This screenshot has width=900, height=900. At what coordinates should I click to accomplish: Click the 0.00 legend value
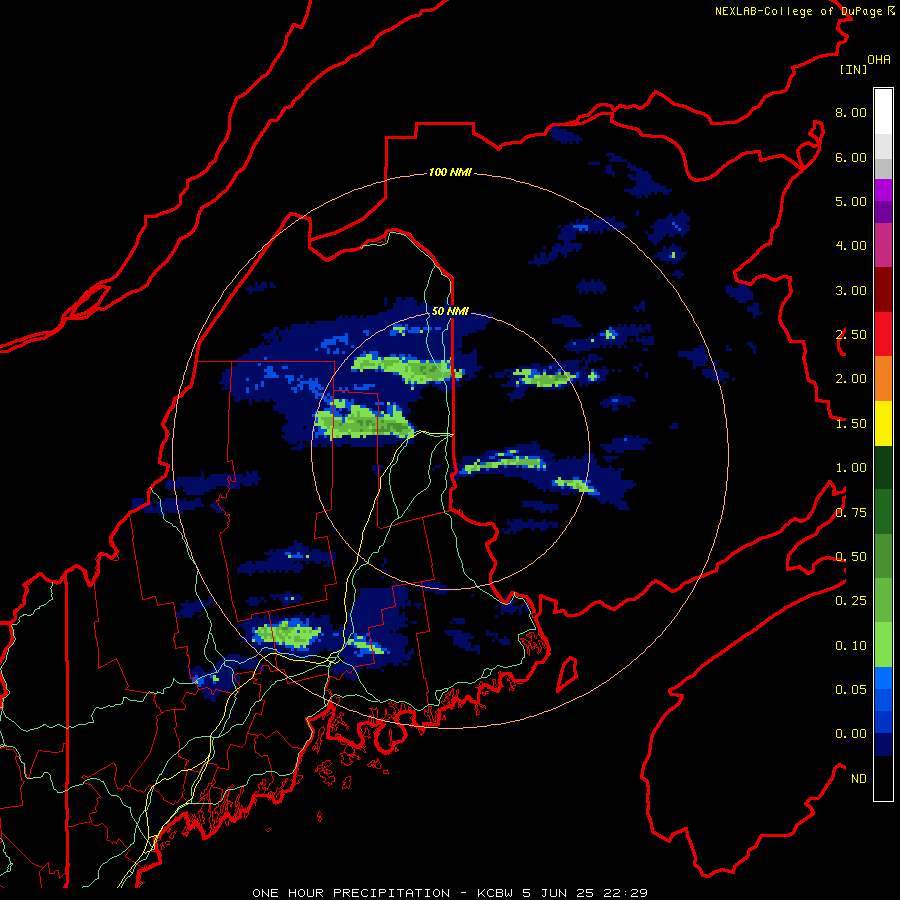(851, 734)
